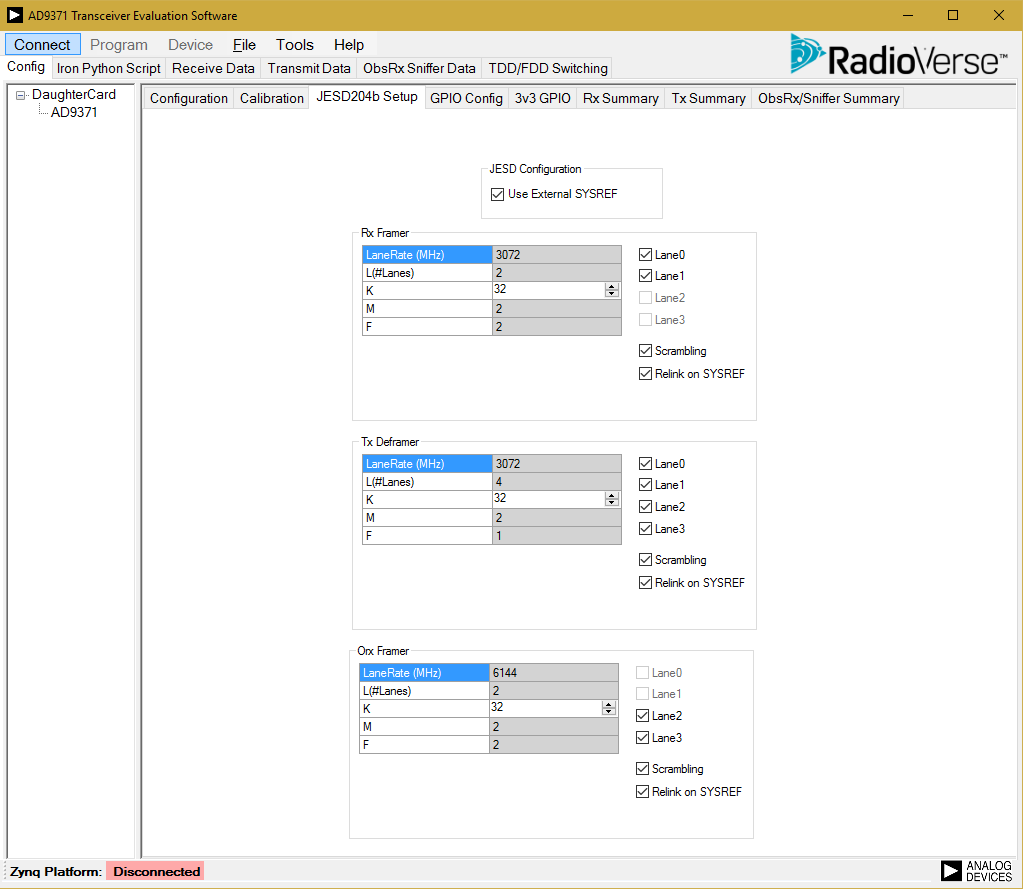The image size is (1023, 889).
Task: Click the RadioVerse logo icon
Action: (x=807, y=55)
